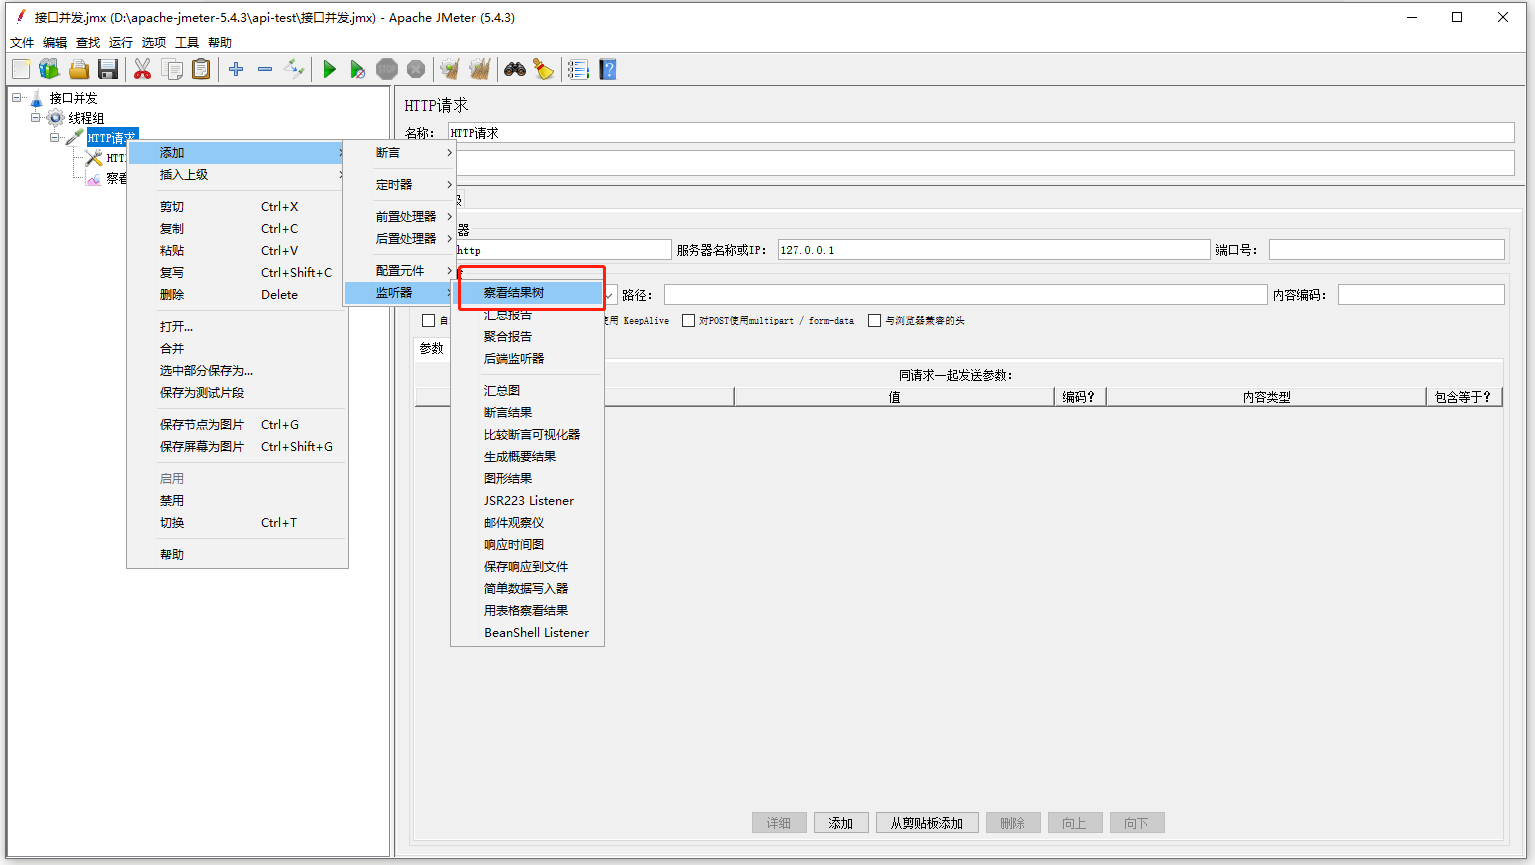The height and width of the screenshot is (865, 1535).
Task: Save the test plan with floppy icon
Action: tap(108, 69)
